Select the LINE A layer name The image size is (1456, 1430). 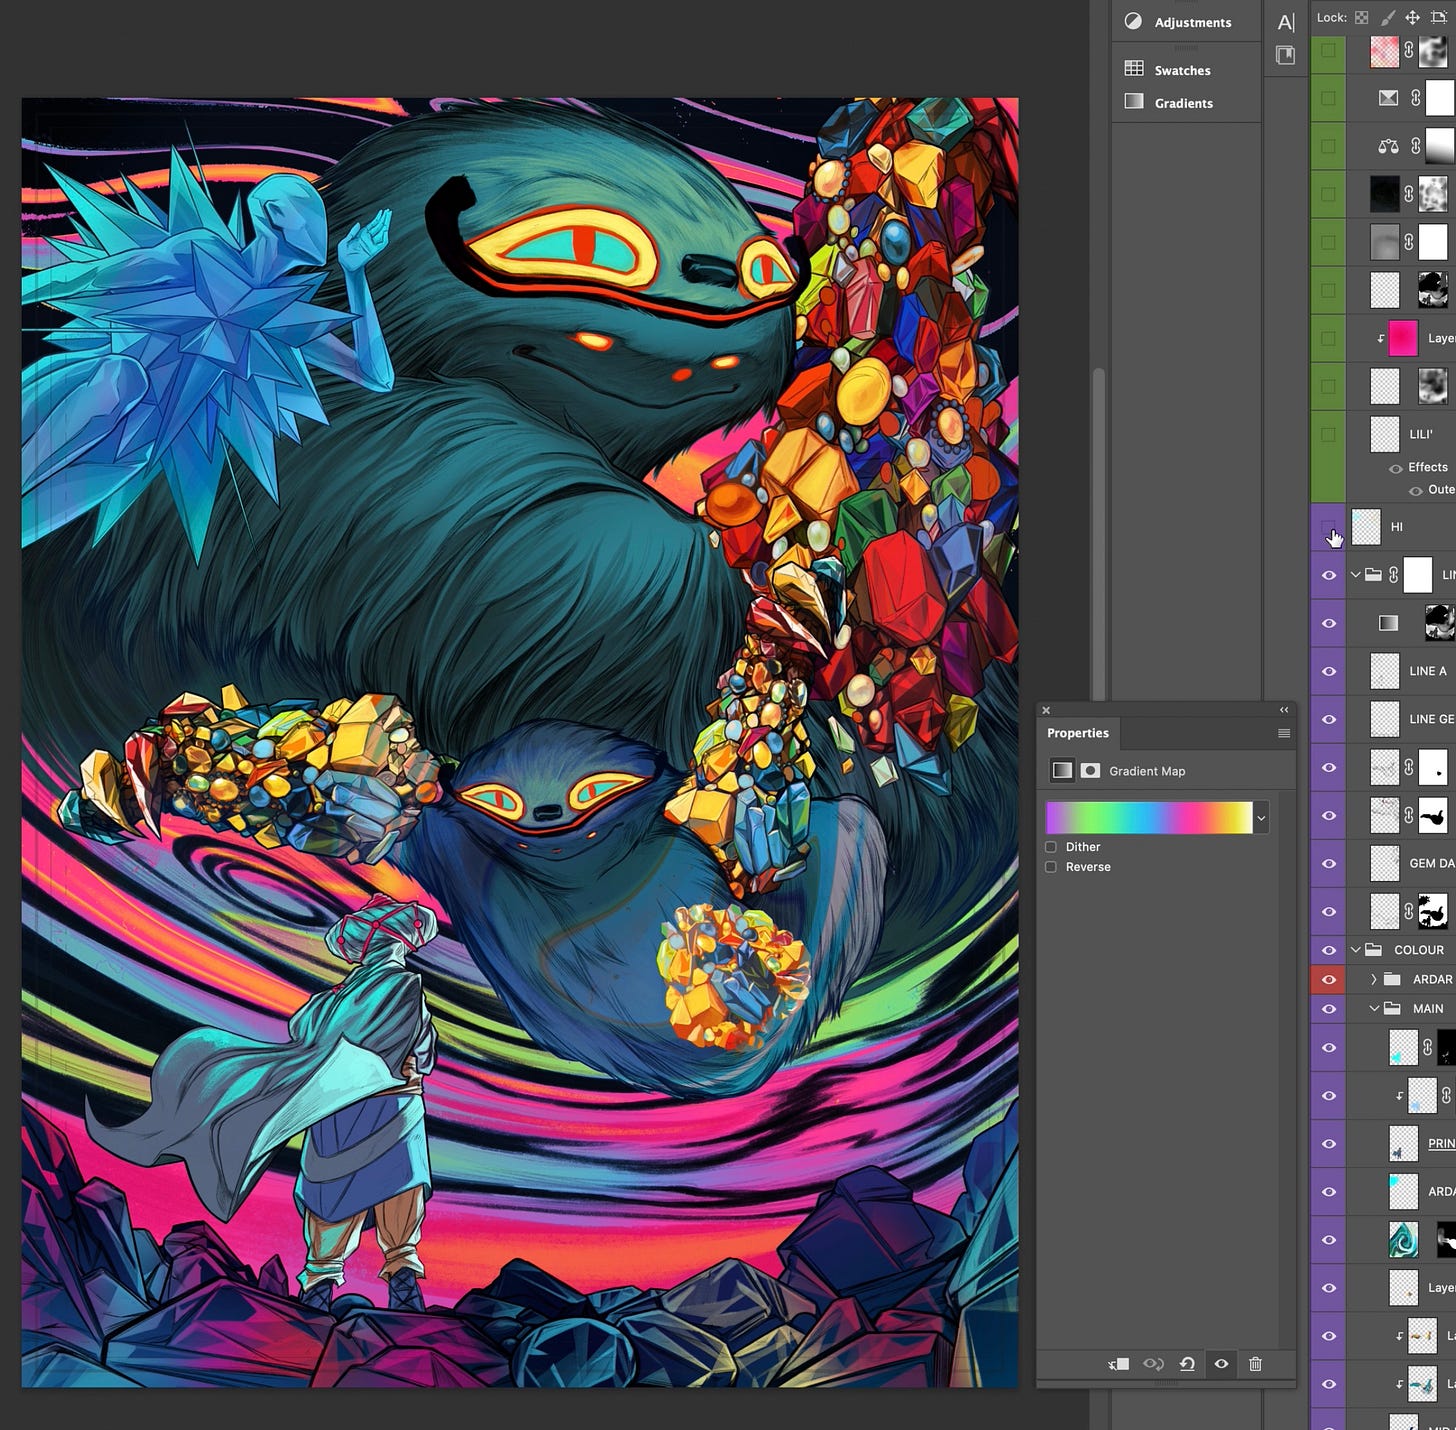(1427, 671)
